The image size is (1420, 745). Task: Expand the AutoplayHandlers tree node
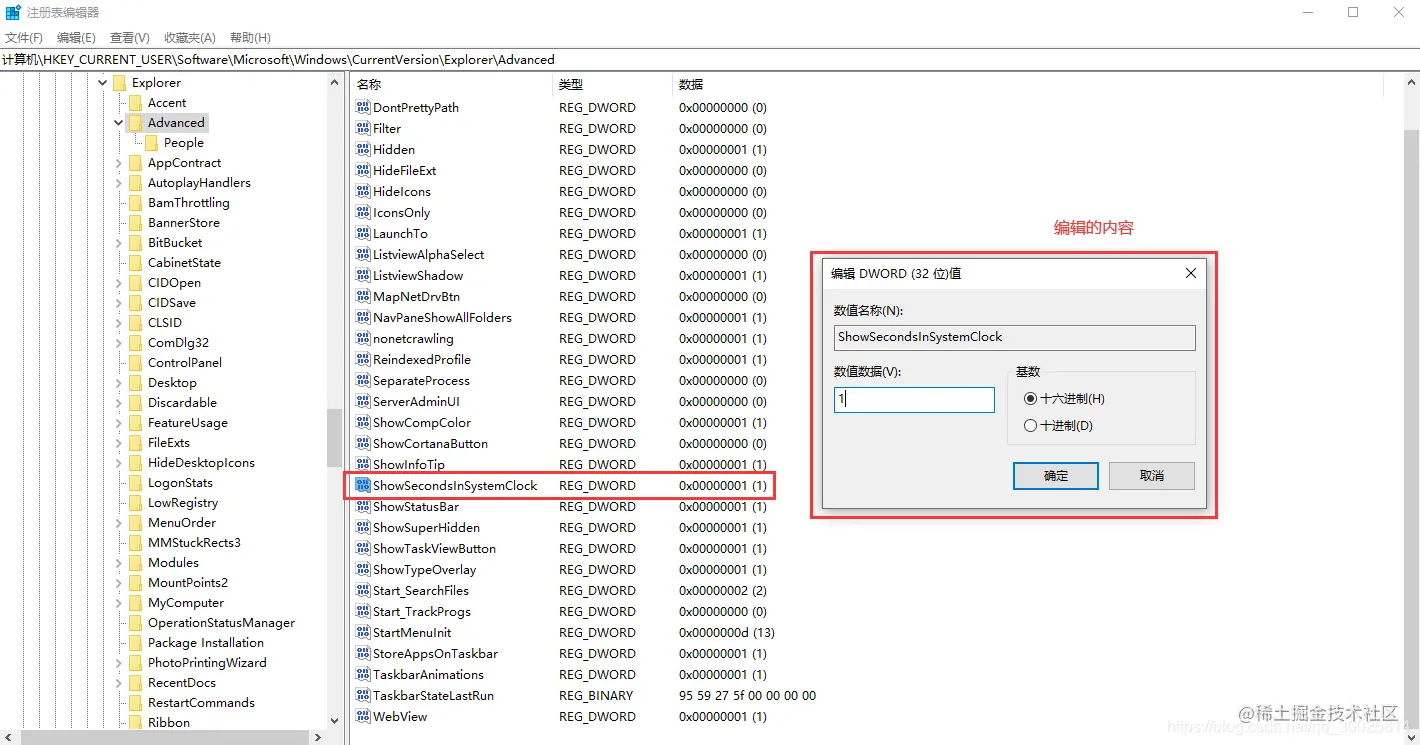(118, 183)
